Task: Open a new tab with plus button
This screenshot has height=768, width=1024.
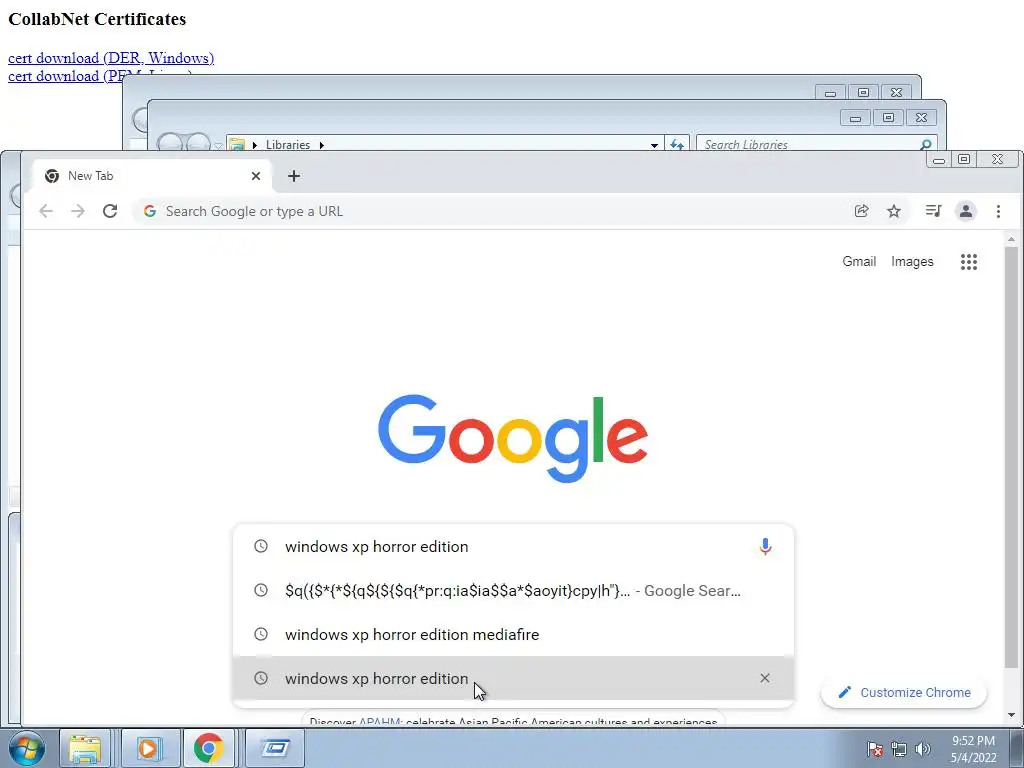Action: (x=294, y=176)
